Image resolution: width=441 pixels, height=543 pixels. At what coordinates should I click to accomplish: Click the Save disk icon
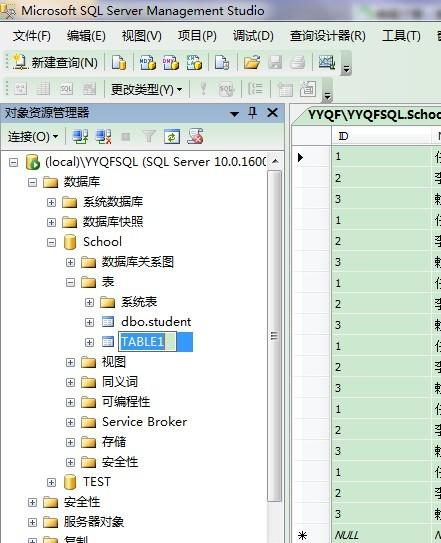275,63
